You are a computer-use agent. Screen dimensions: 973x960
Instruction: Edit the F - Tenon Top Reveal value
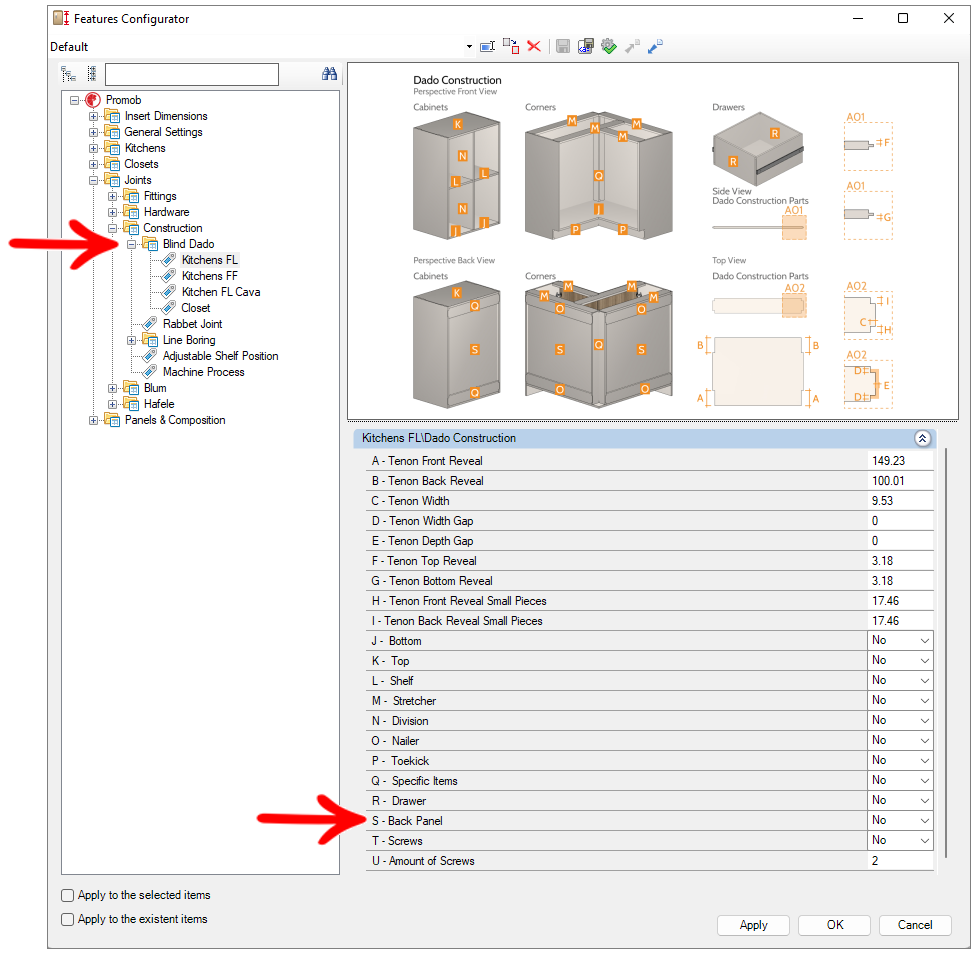(900, 561)
